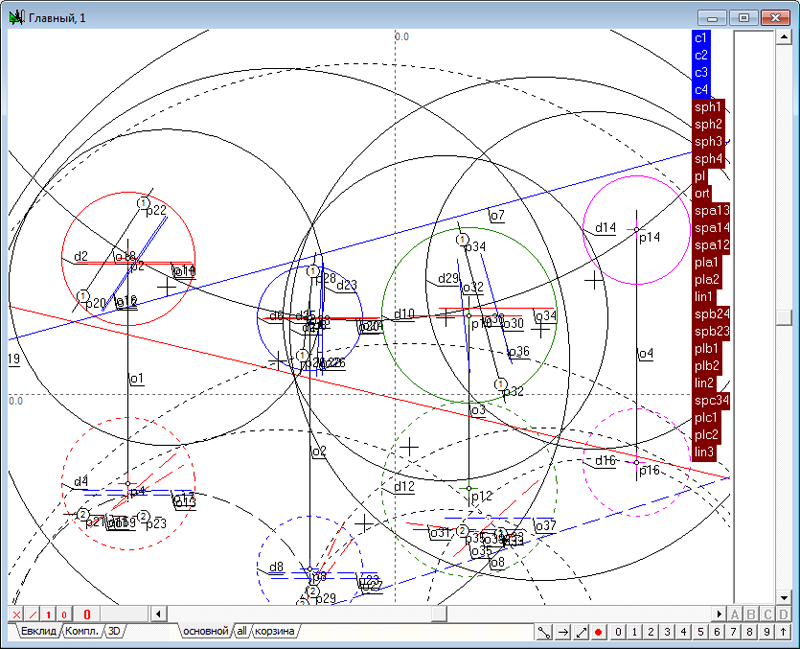
Task: Click the vertical scrollbar thumb
Action: coord(783,317)
